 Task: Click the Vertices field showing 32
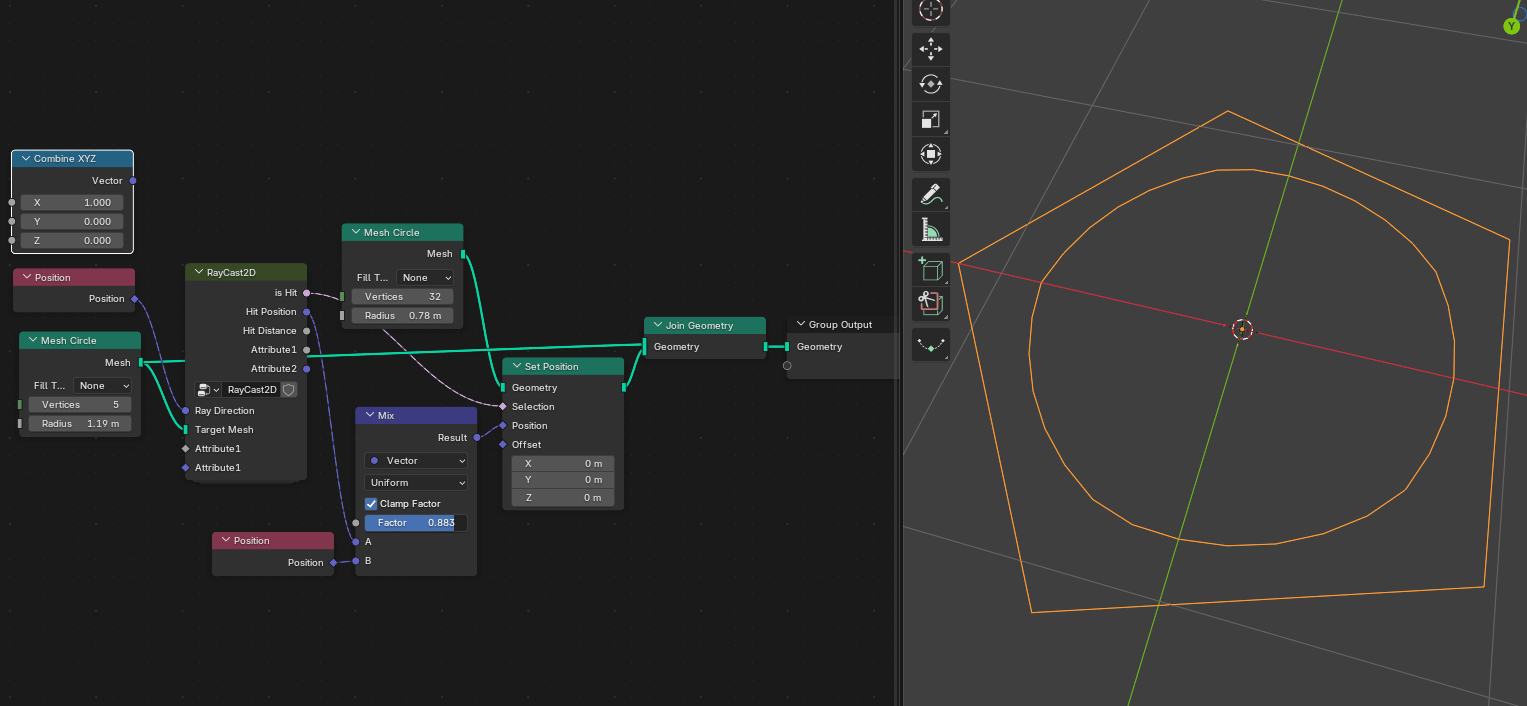tap(402, 297)
